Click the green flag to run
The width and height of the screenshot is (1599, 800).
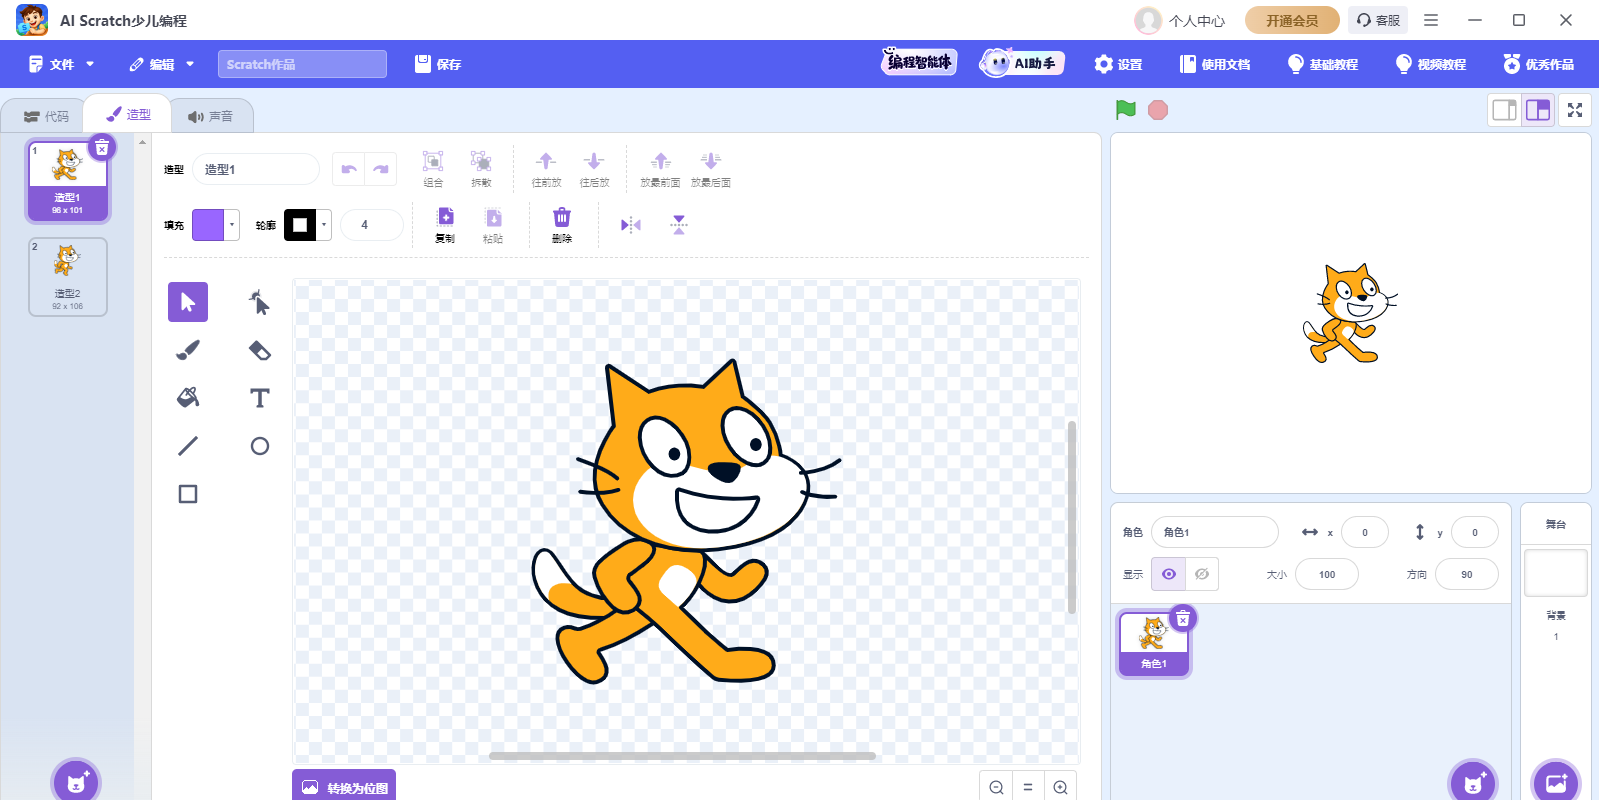click(x=1126, y=110)
